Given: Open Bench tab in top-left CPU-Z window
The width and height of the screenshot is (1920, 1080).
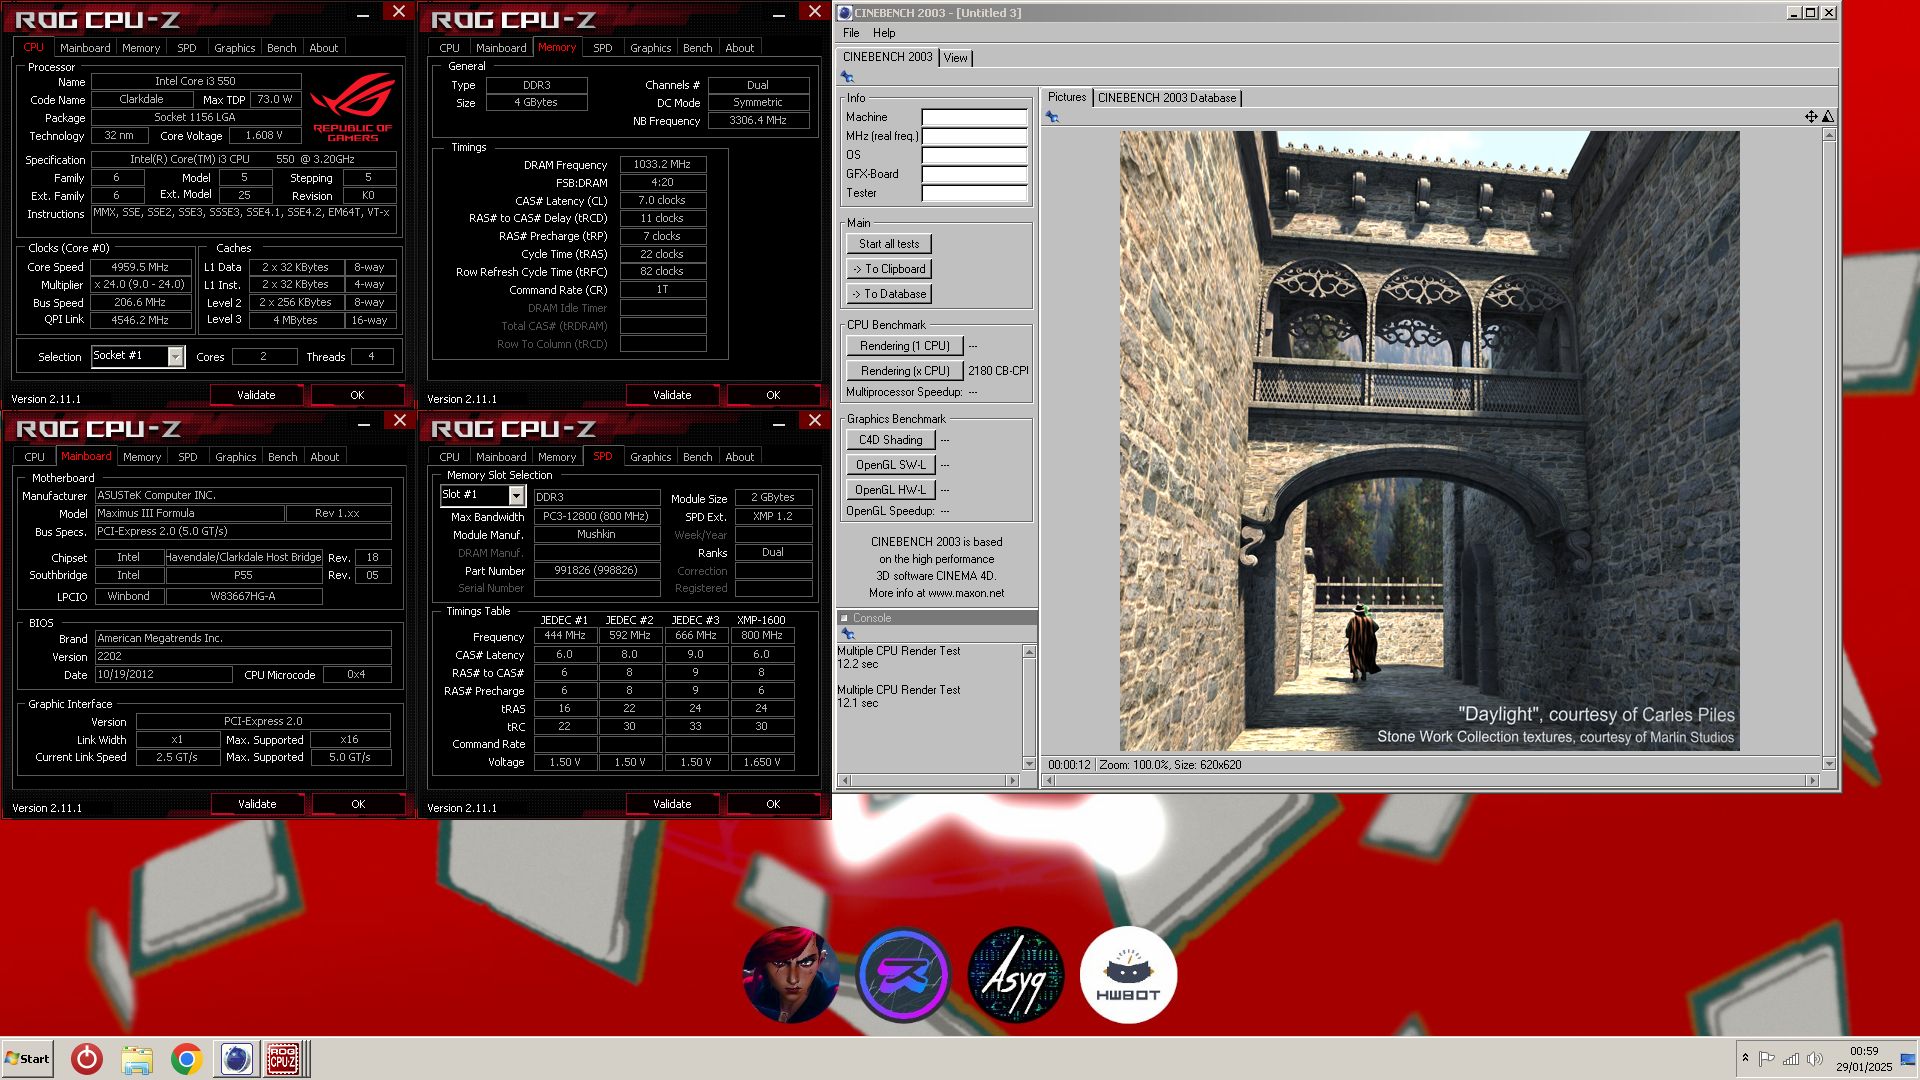Looking at the screenshot, I should 282,48.
